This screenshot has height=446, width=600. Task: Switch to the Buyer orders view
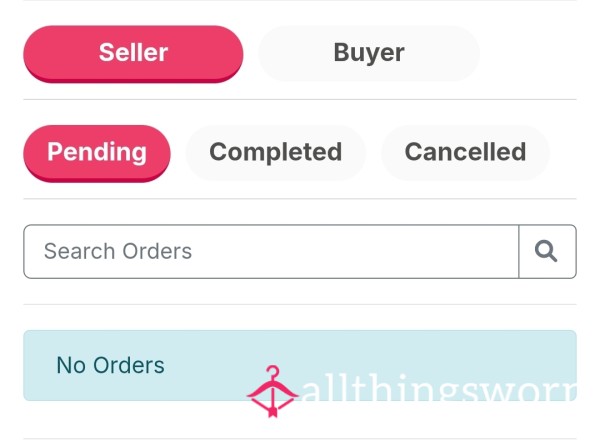pos(369,53)
